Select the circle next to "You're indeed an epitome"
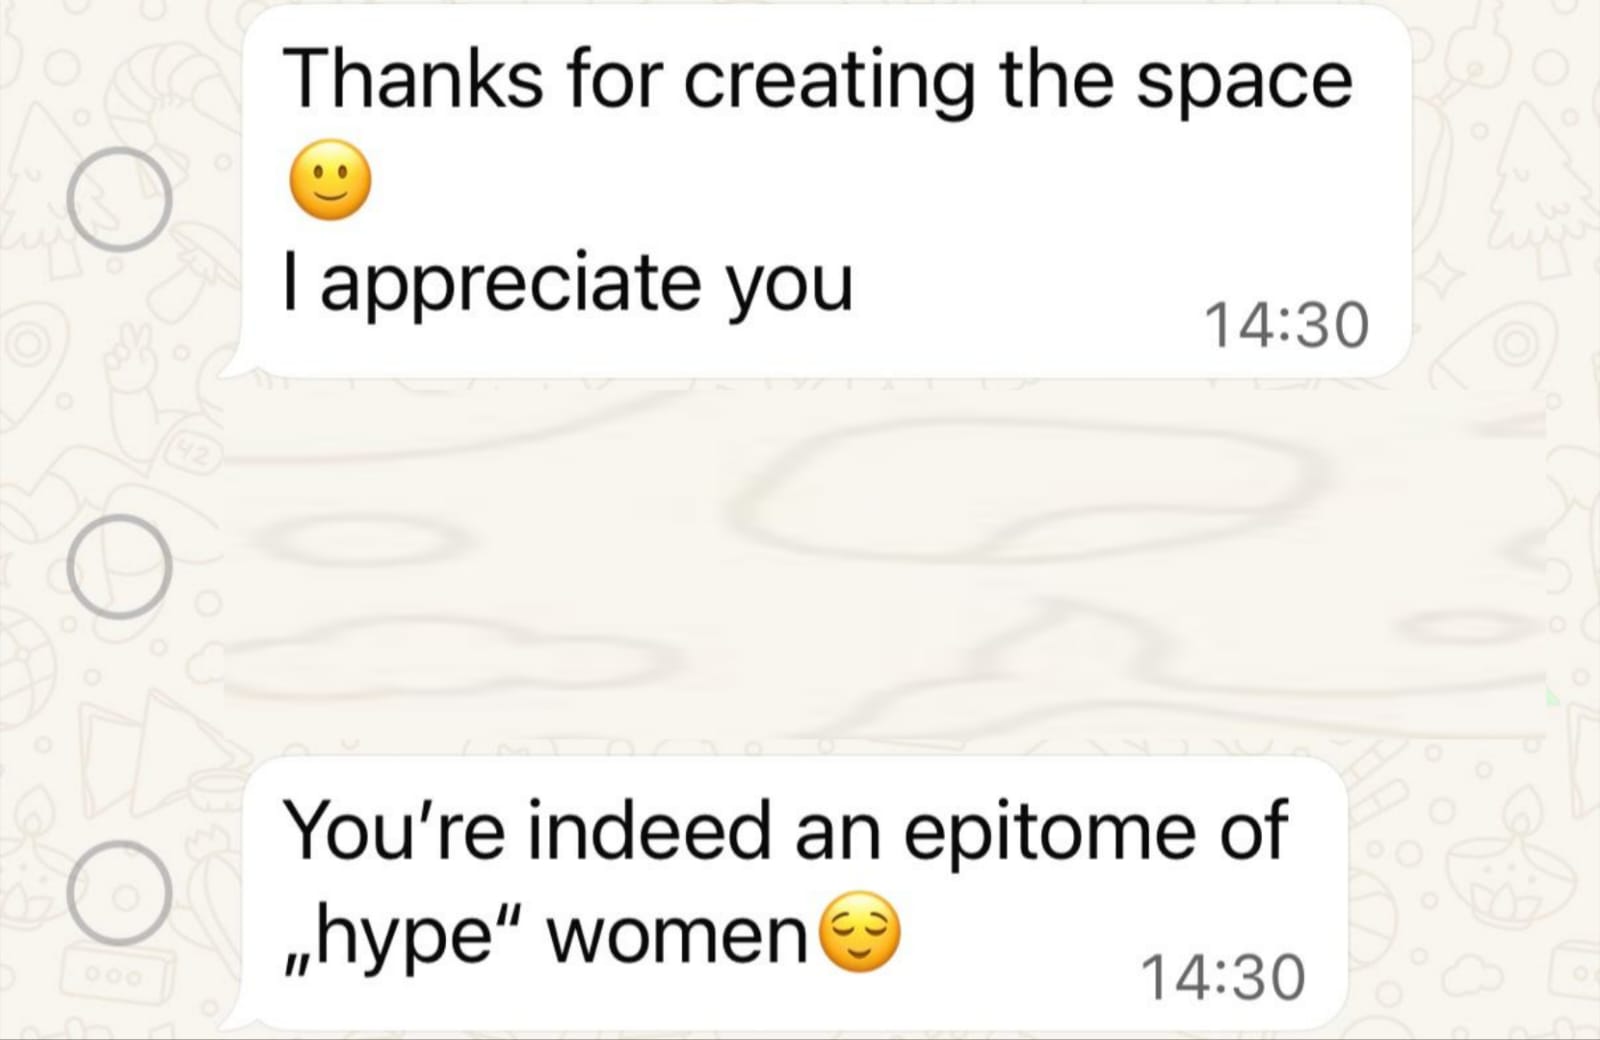 (119, 893)
